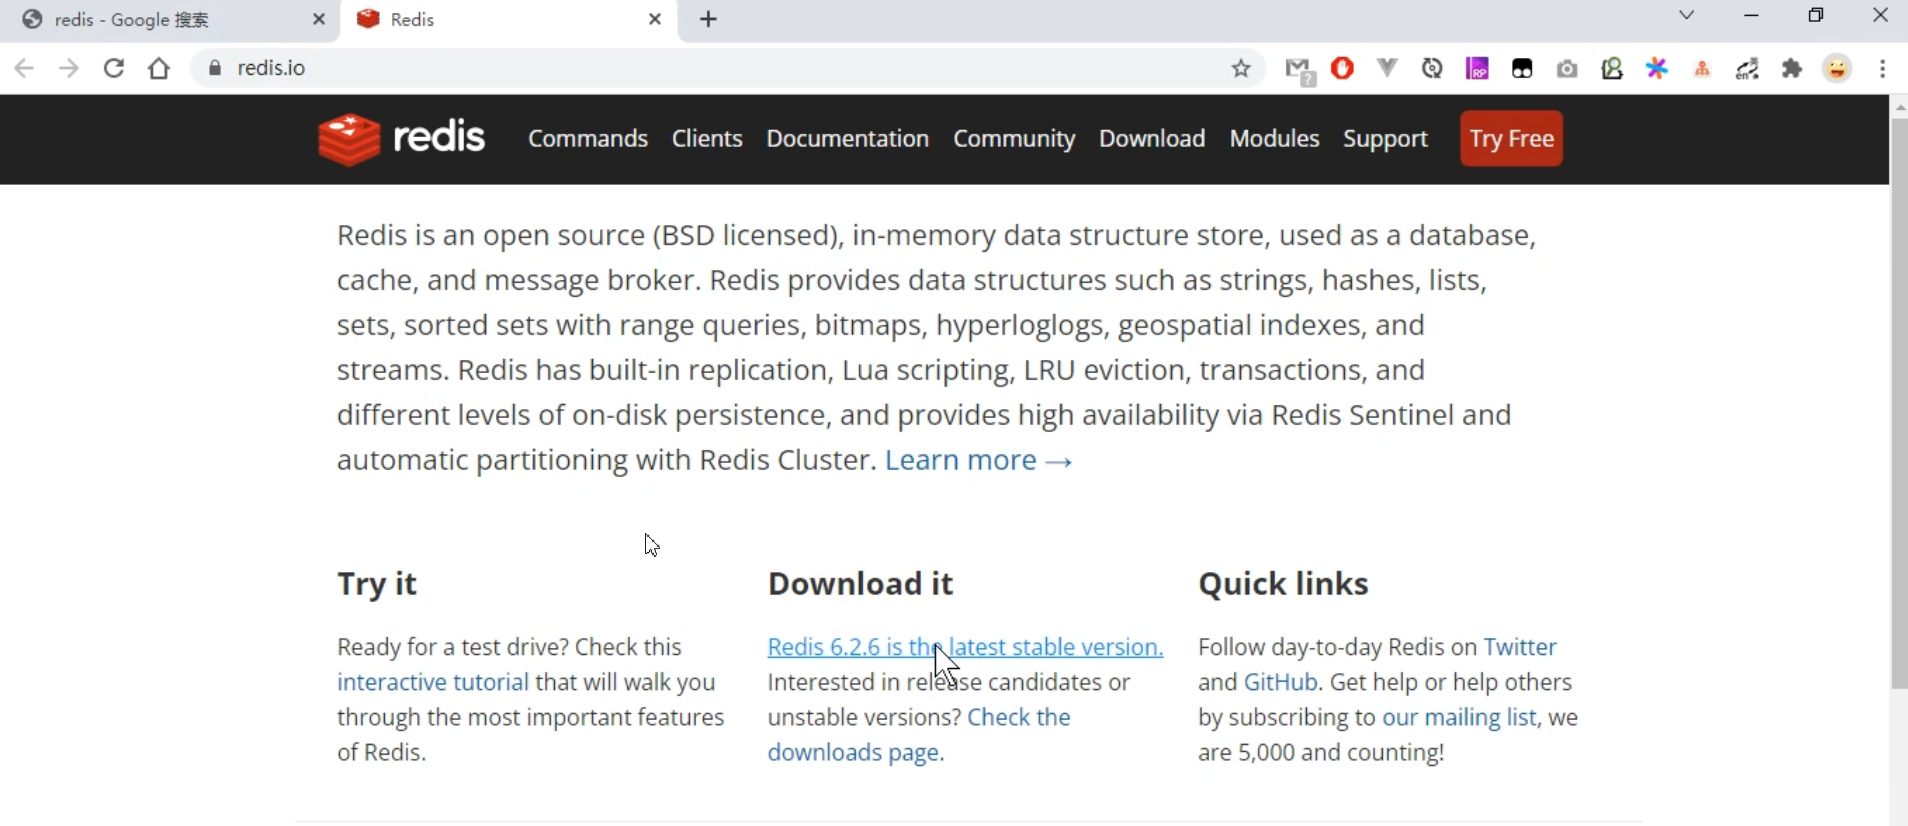Click the our mailing list link
The height and width of the screenshot is (826, 1908).
pyautogui.click(x=1459, y=717)
